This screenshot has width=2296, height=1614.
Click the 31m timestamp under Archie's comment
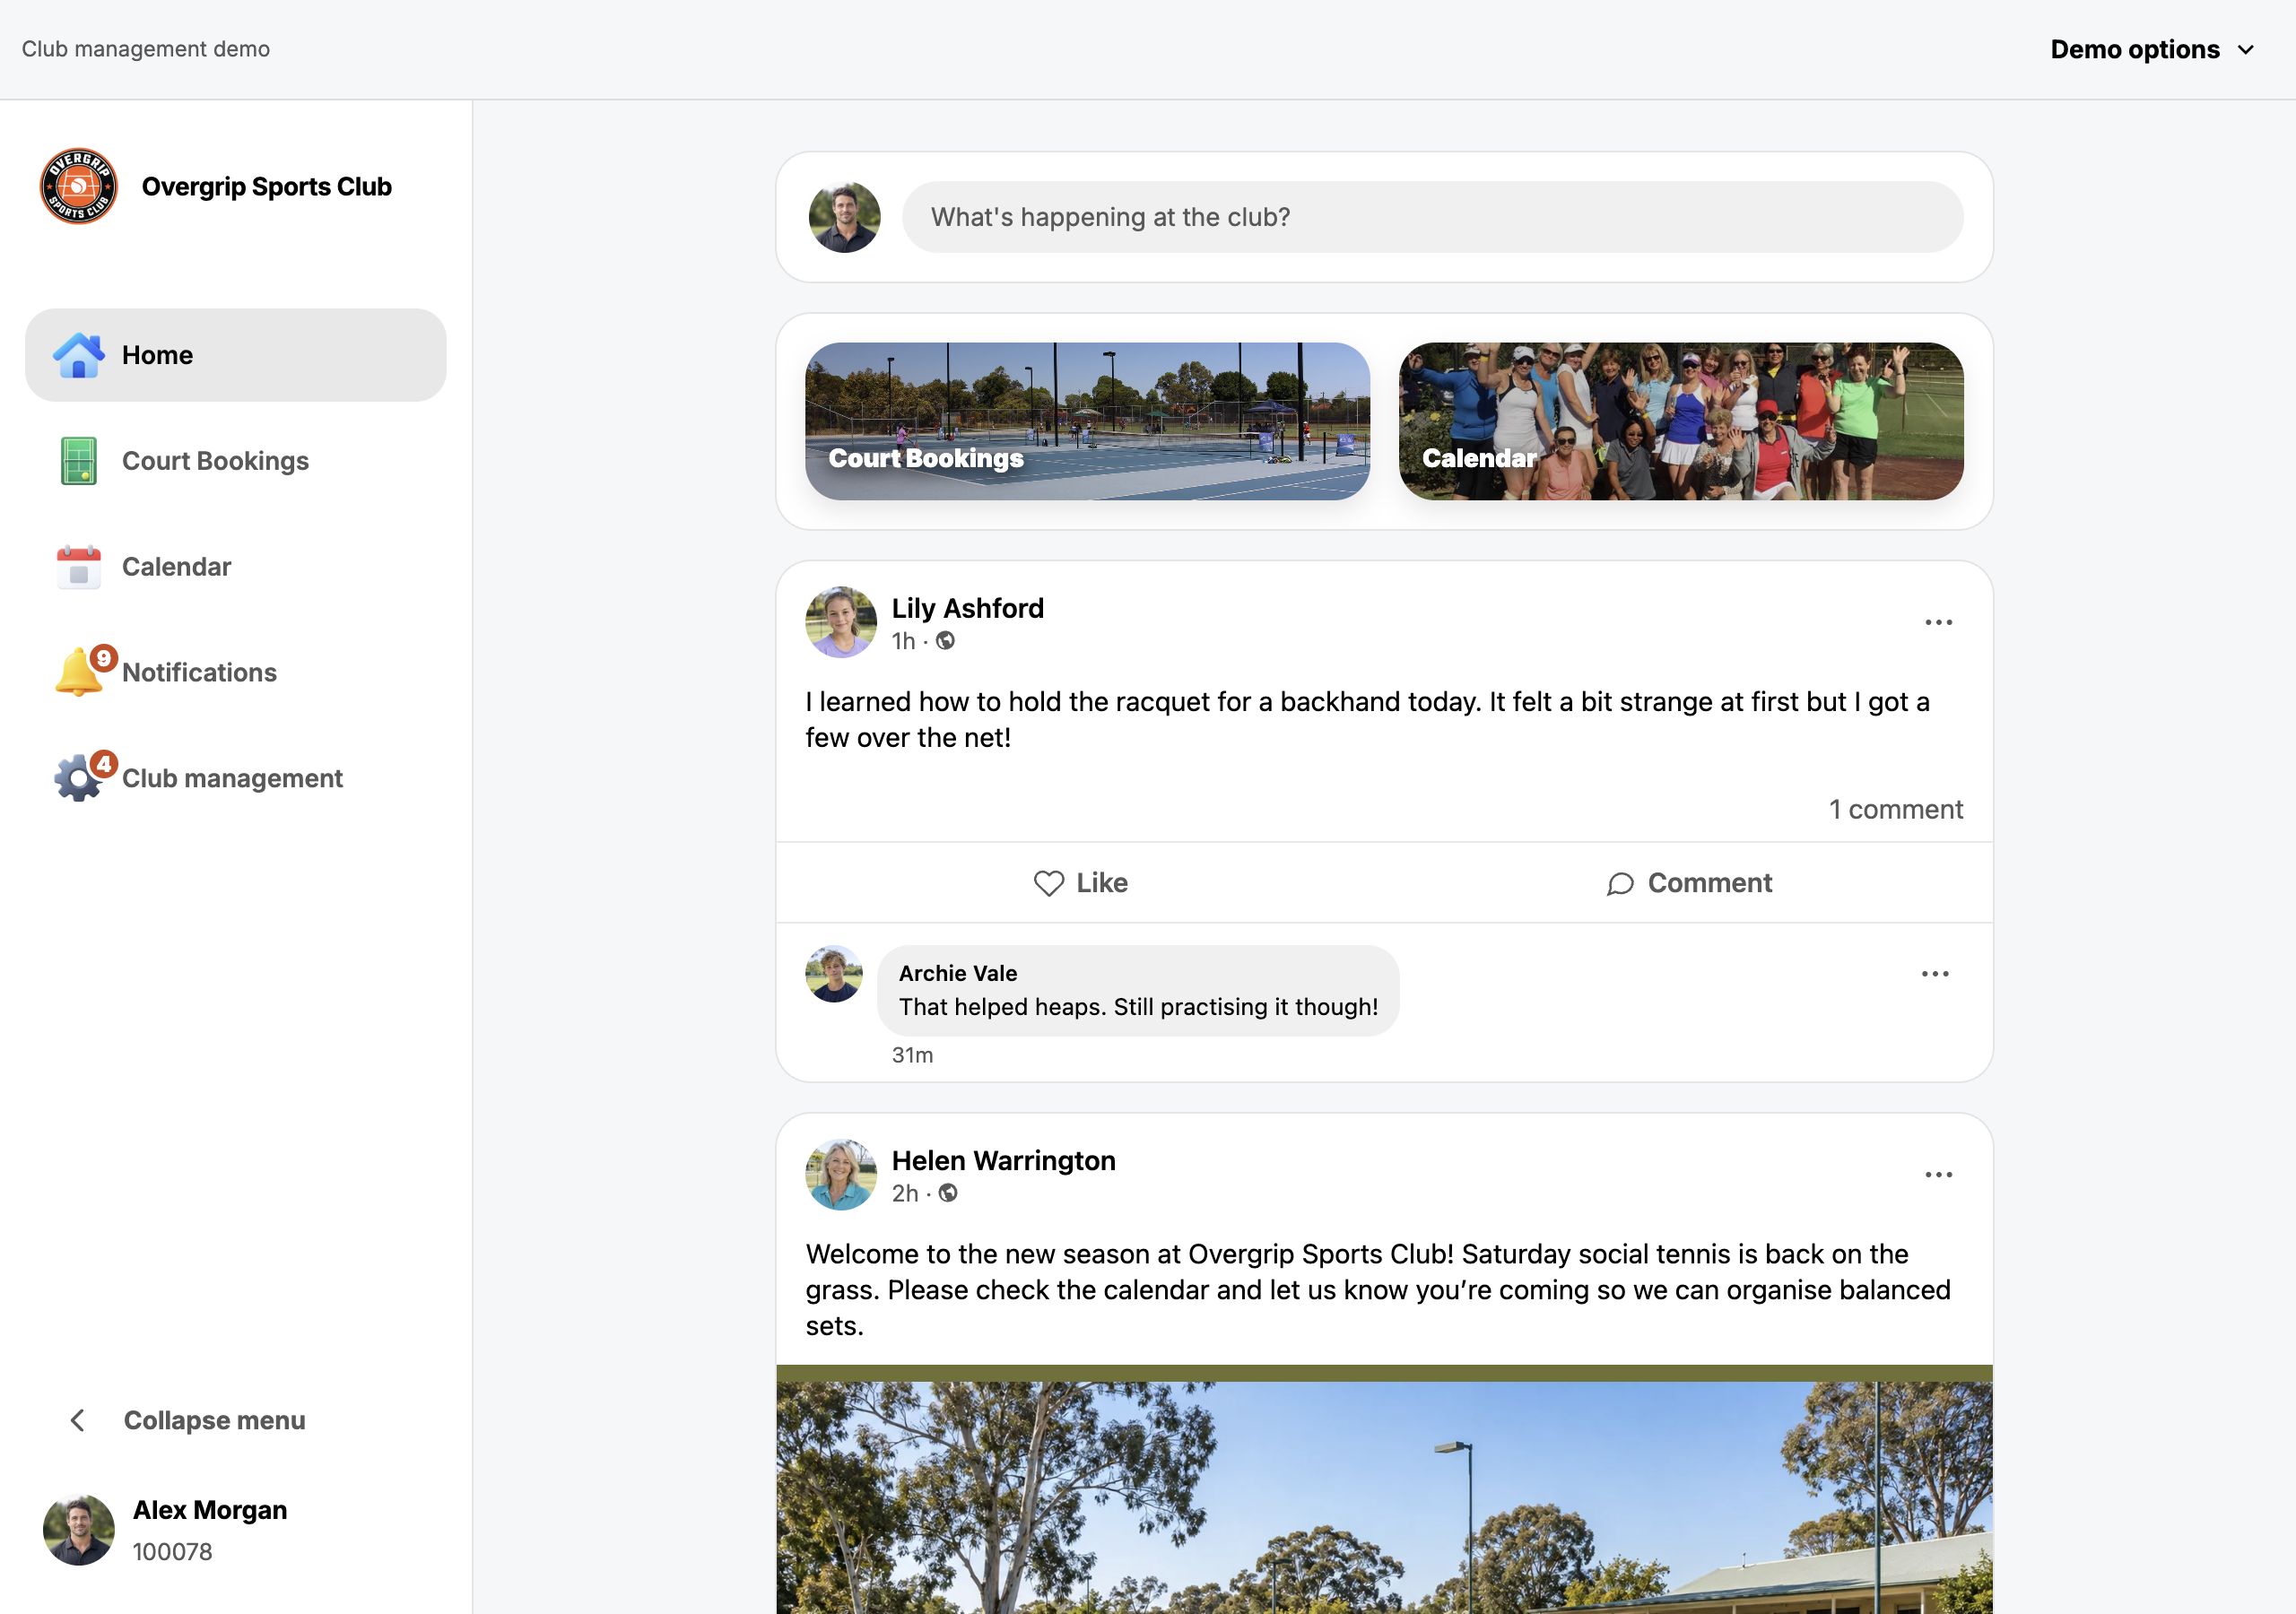click(912, 1055)
